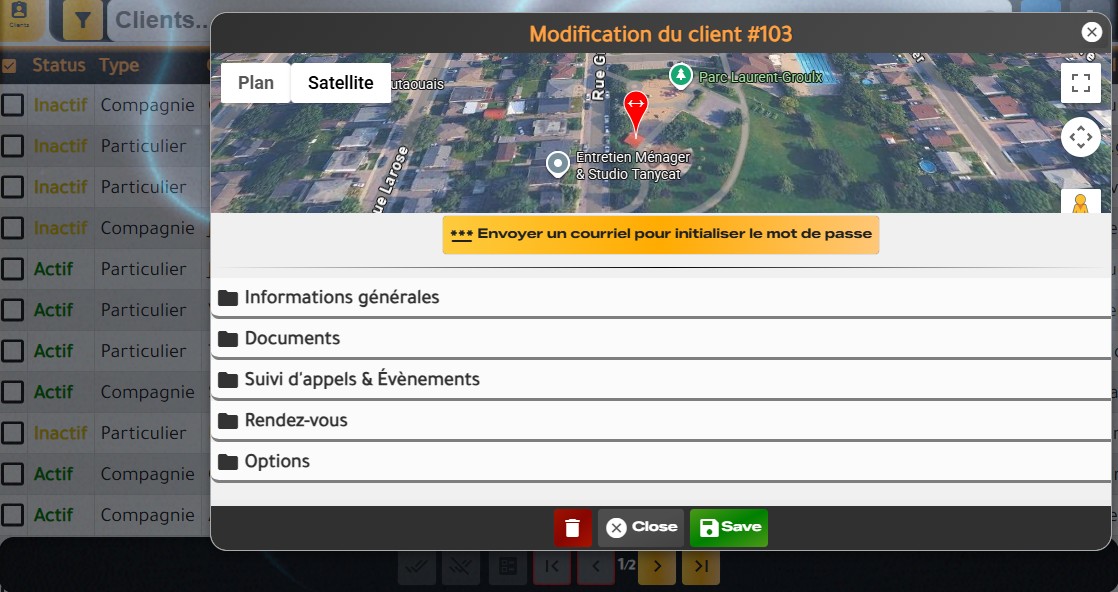Click the red trash delete icon
This screenshot has height=592, width=1118.
(x=572, y=528)
